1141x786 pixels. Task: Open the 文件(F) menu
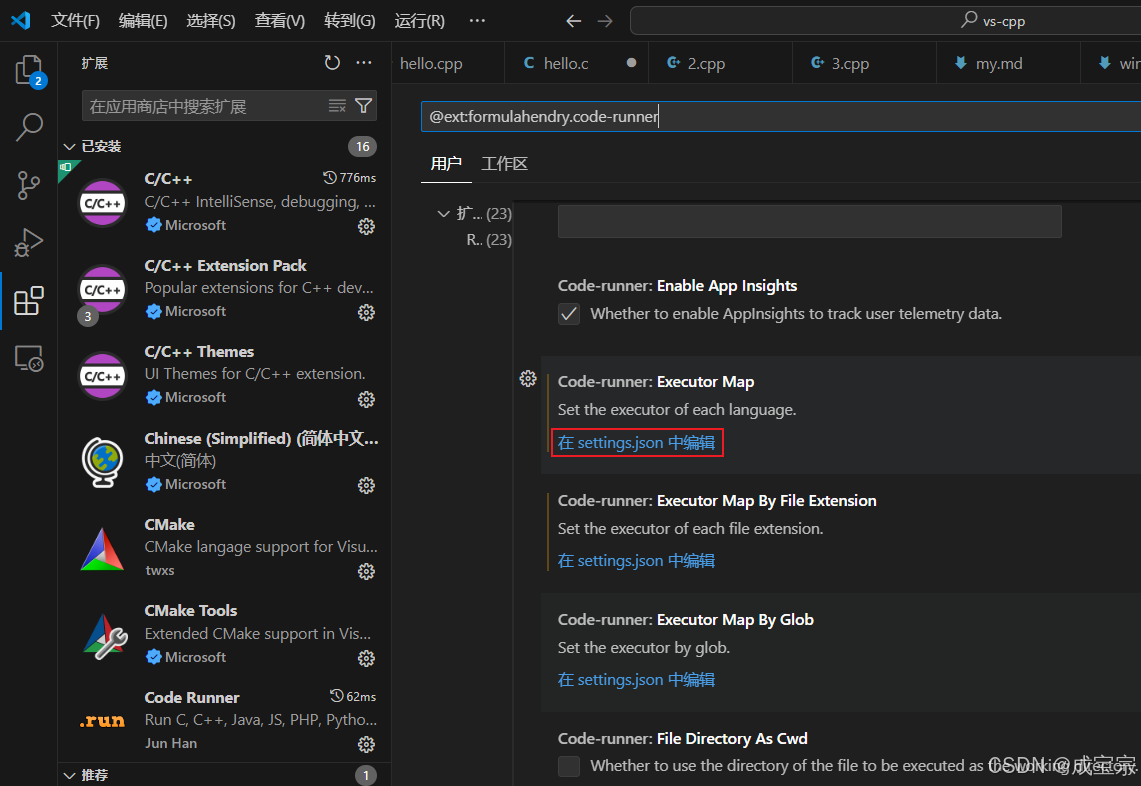click(75, 20)
